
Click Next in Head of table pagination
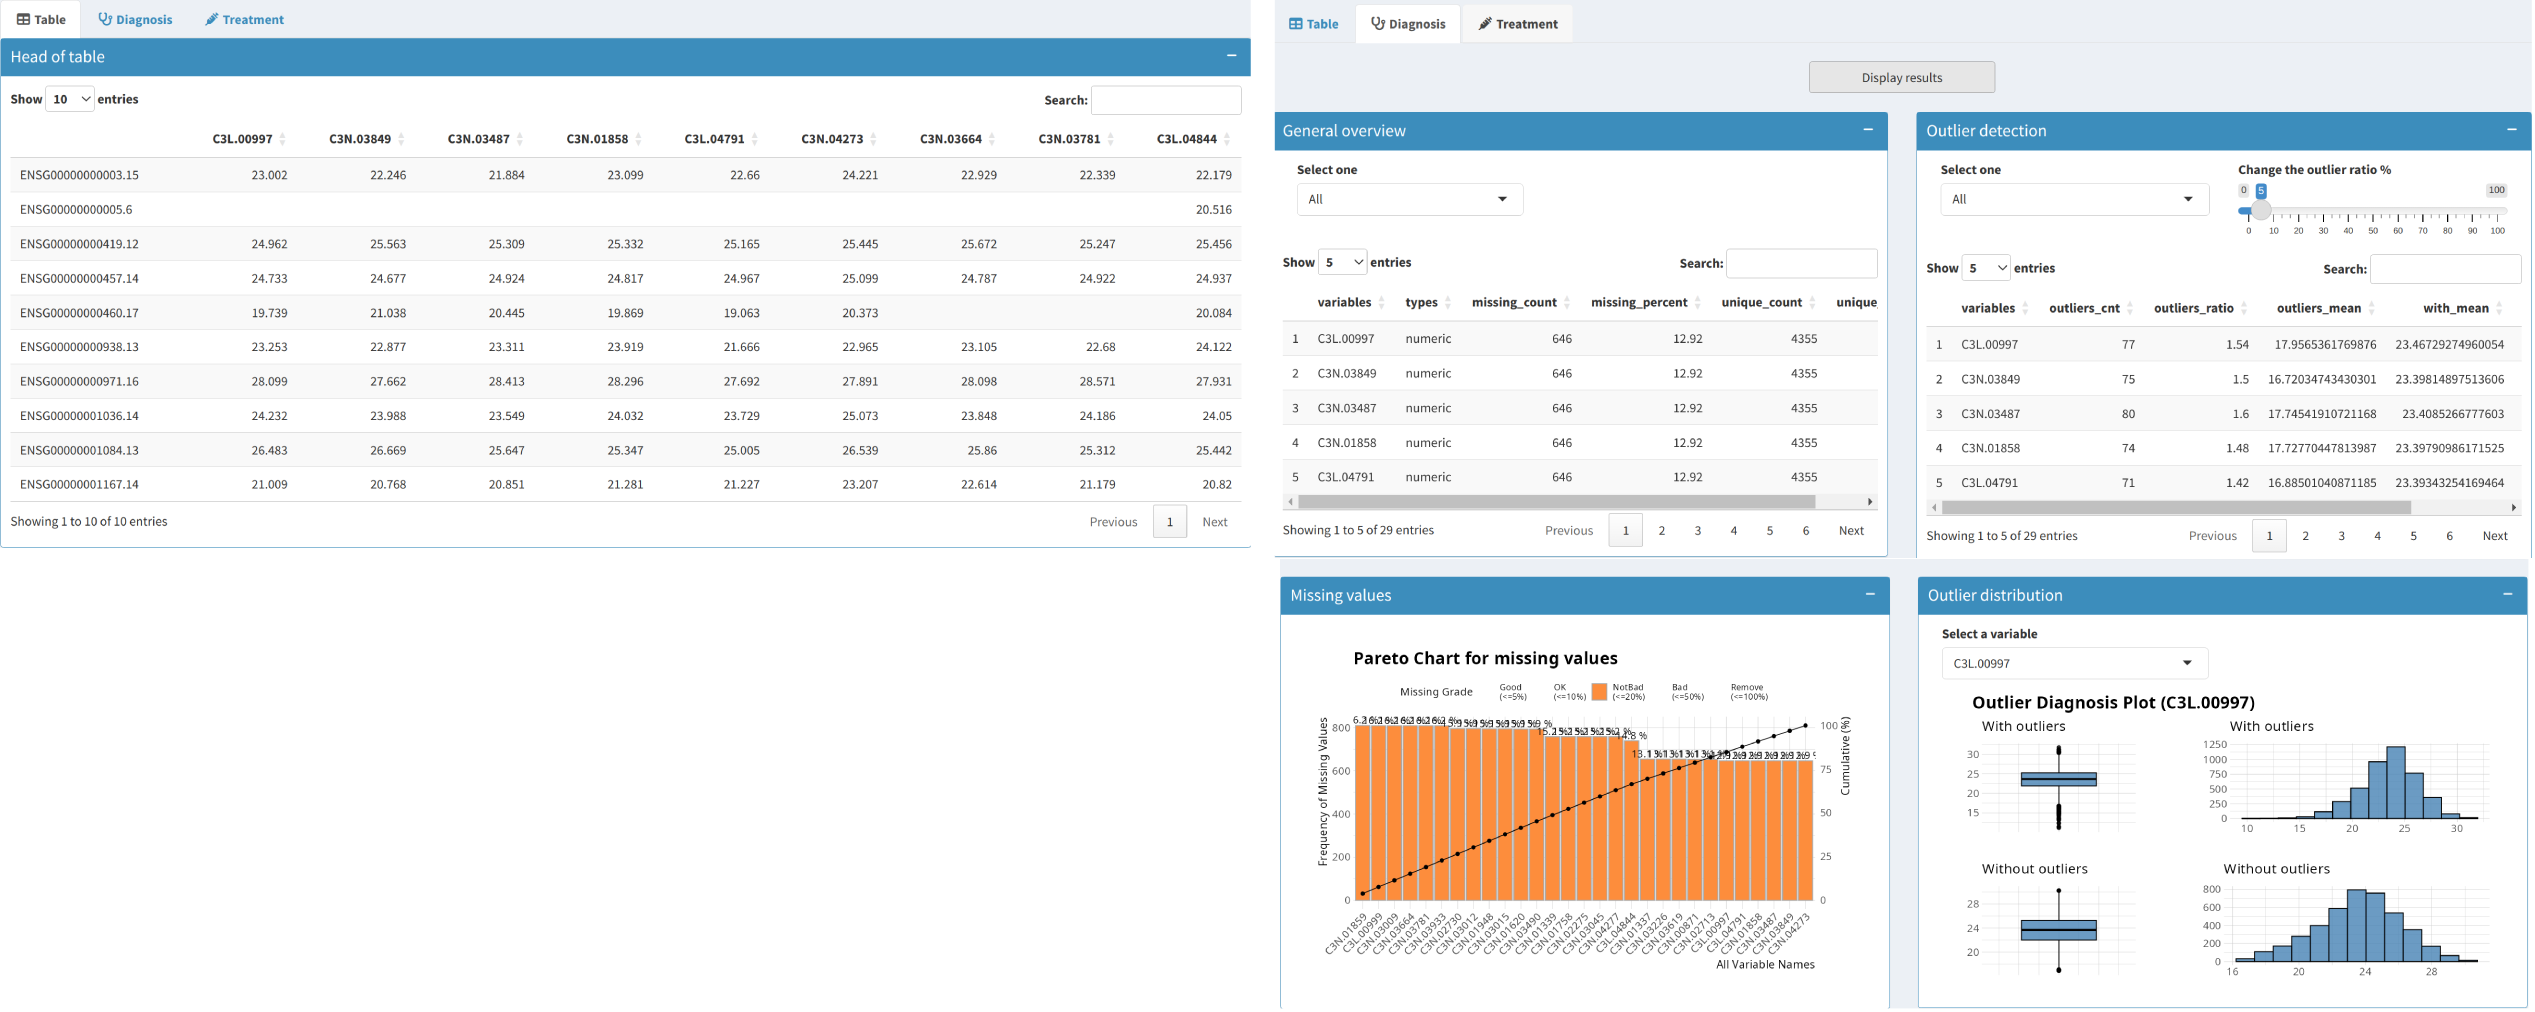[1214, 522]
